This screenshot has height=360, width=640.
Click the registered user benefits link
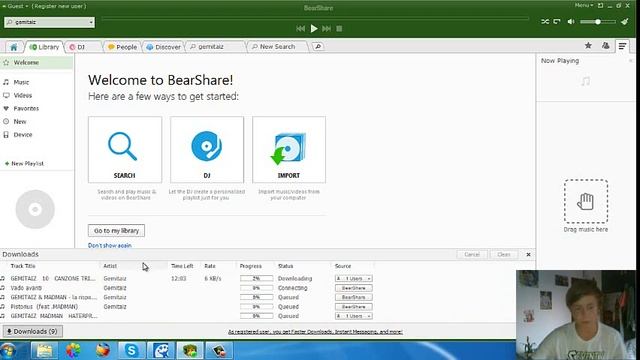click(315, 332)
